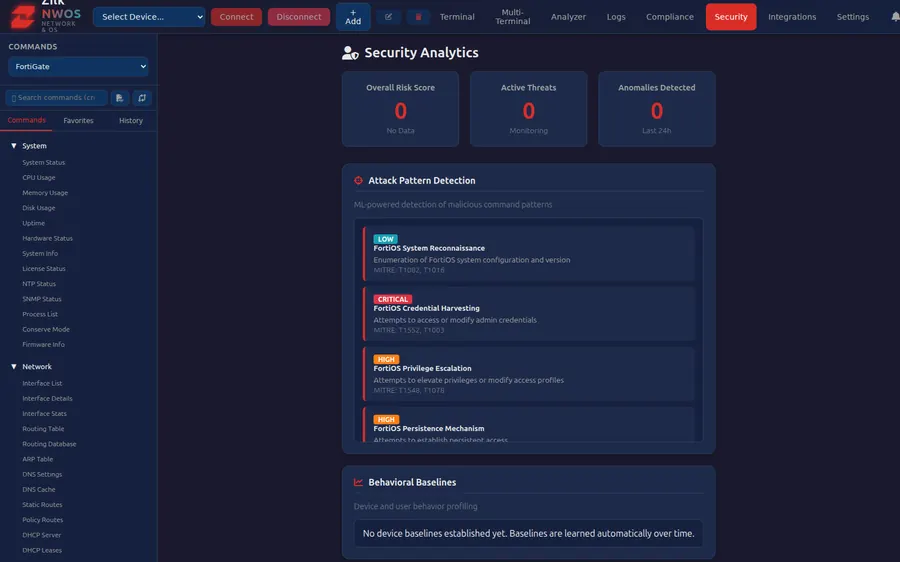Select the Memory Usage command

pyautogui.click(x=45, y=193)
